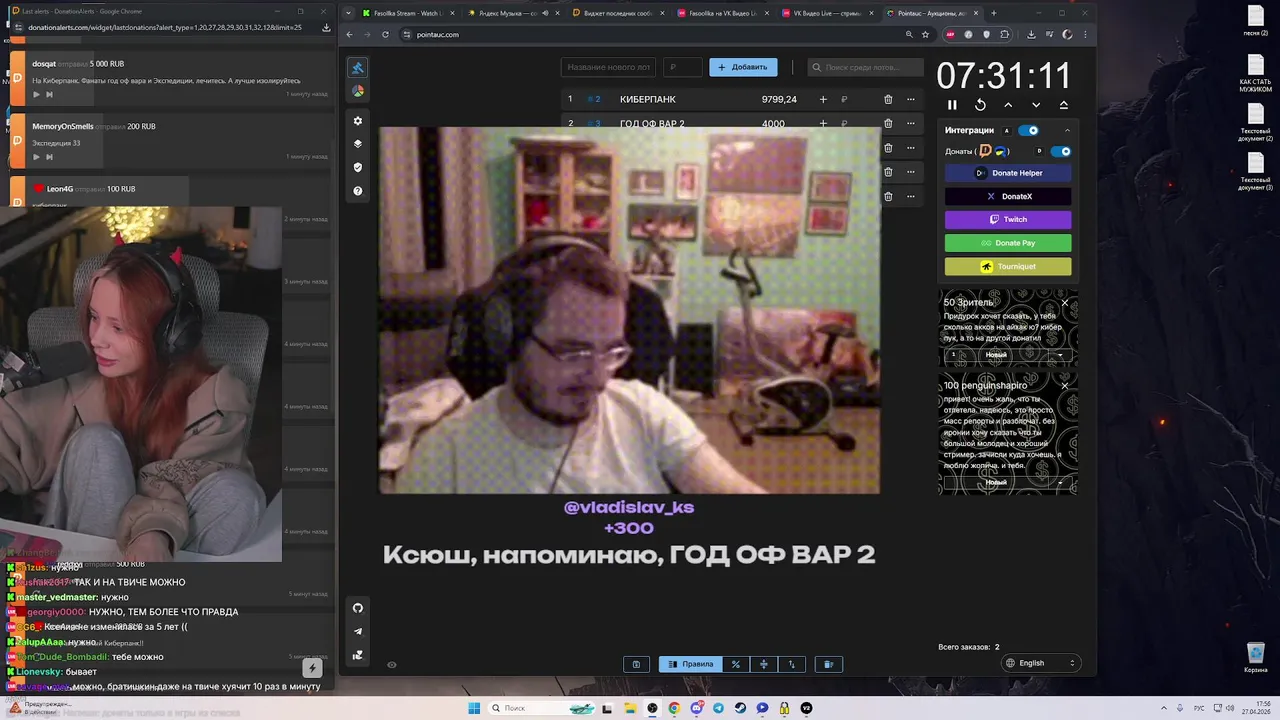
Task: Bookmark the page with star icon
Action: [x=925, y=34]
